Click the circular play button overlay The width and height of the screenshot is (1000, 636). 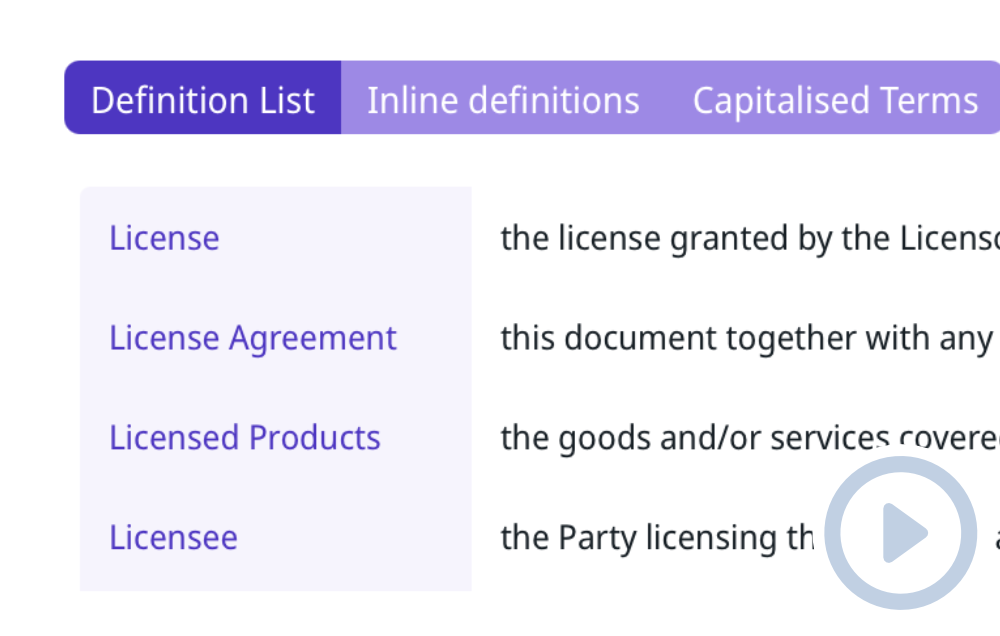[901, 533]
